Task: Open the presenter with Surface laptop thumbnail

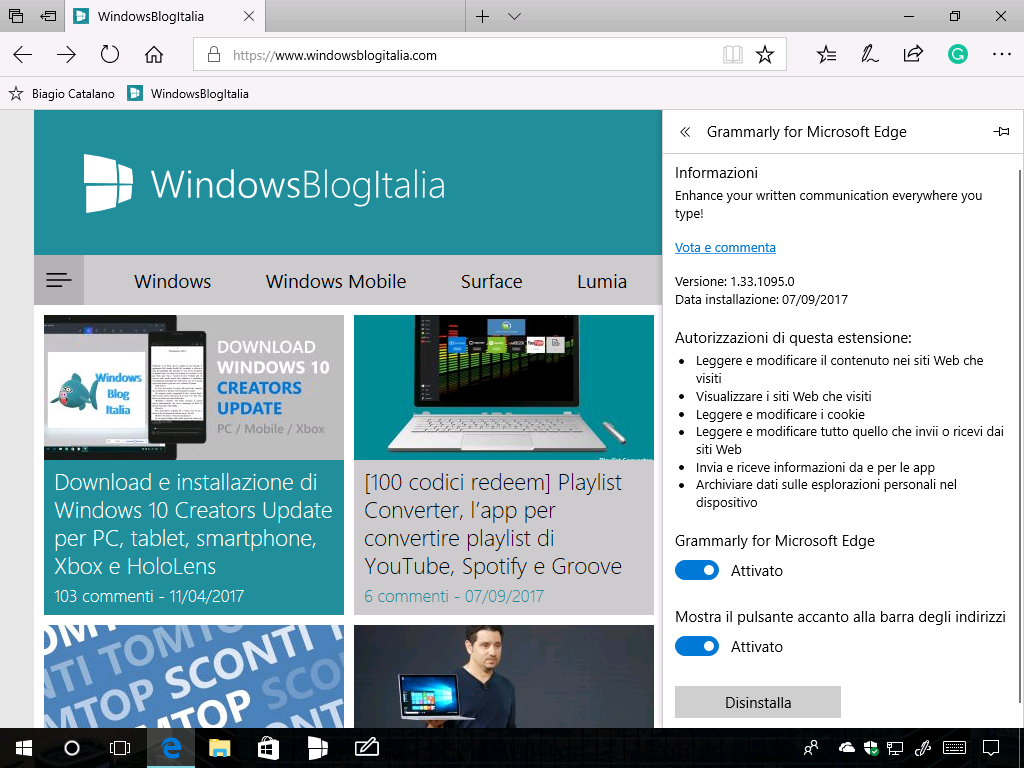Action: [504, 676]
